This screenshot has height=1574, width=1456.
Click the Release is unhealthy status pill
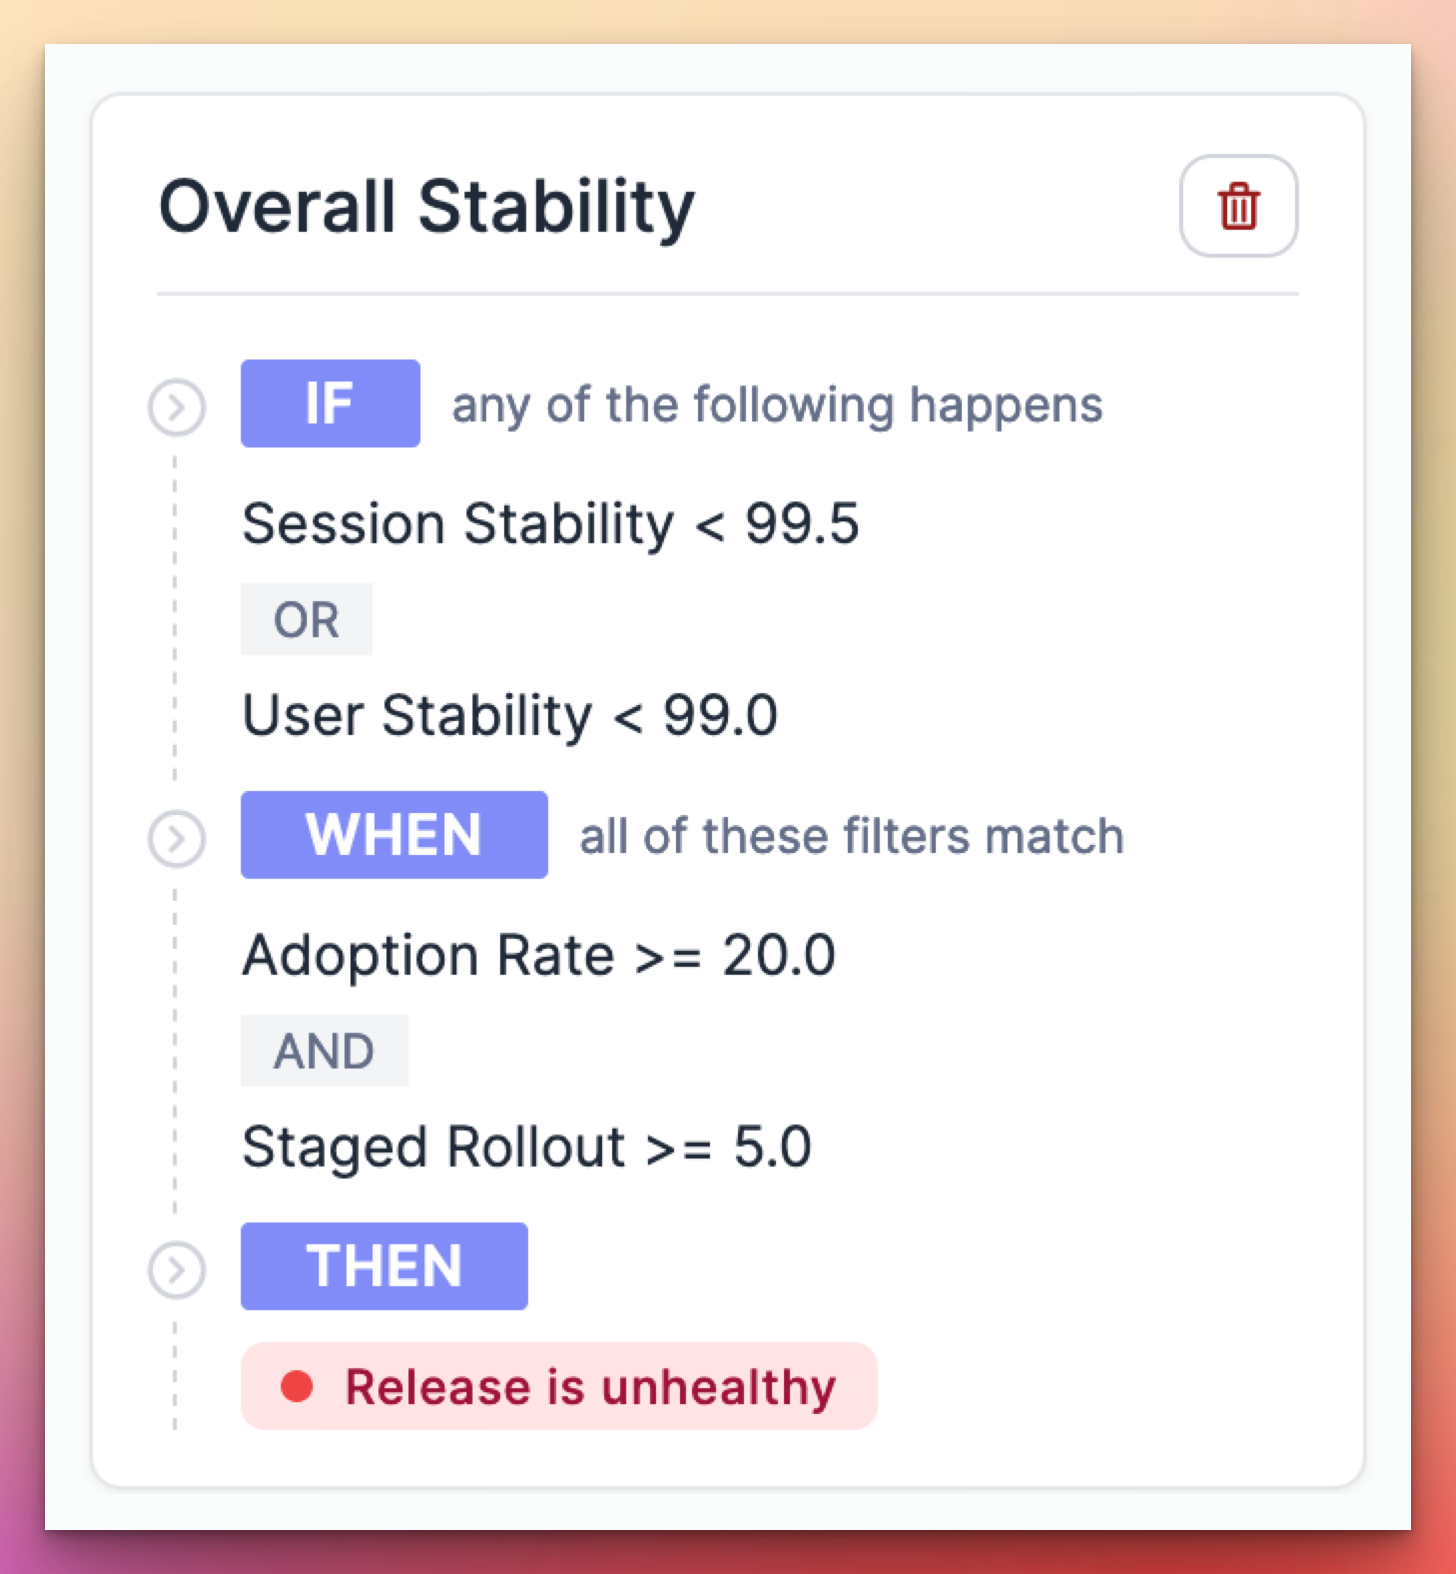click(x=559, y=1386)
